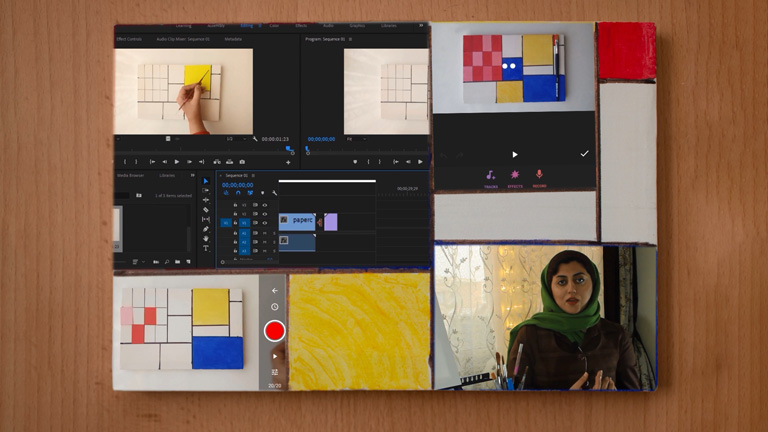This screenshot has height=432, width=768.
Task: Click Automate to Sequence icon in Project panel
Action: click(156, 262)
